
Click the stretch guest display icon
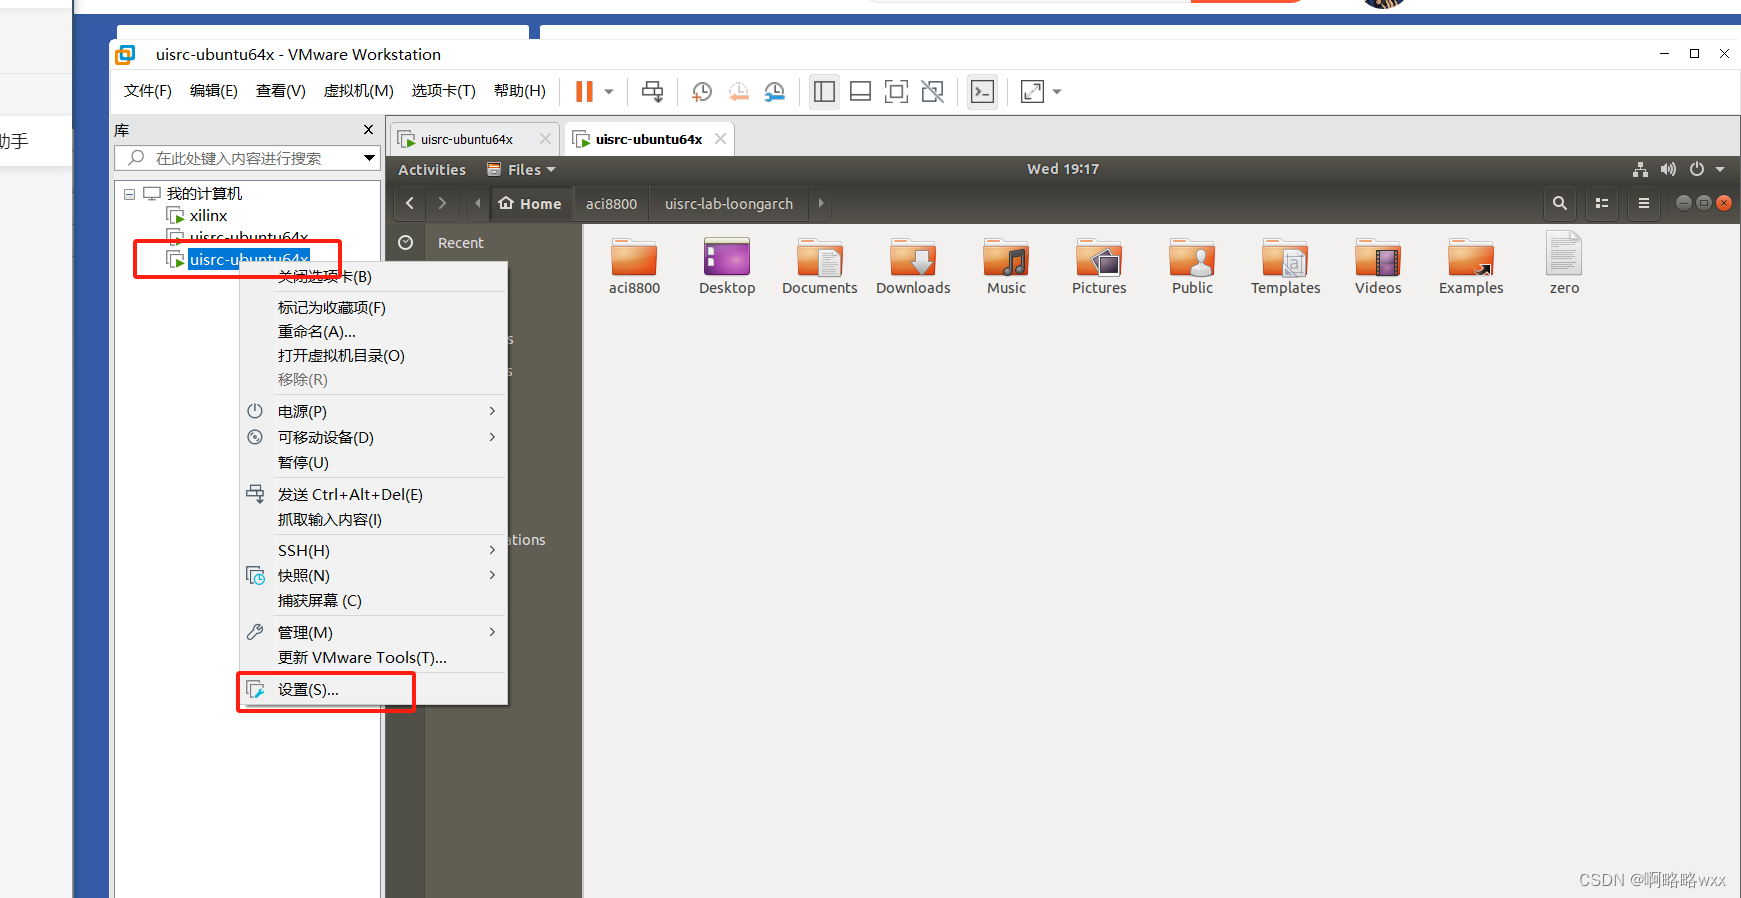coord(1032,92)
